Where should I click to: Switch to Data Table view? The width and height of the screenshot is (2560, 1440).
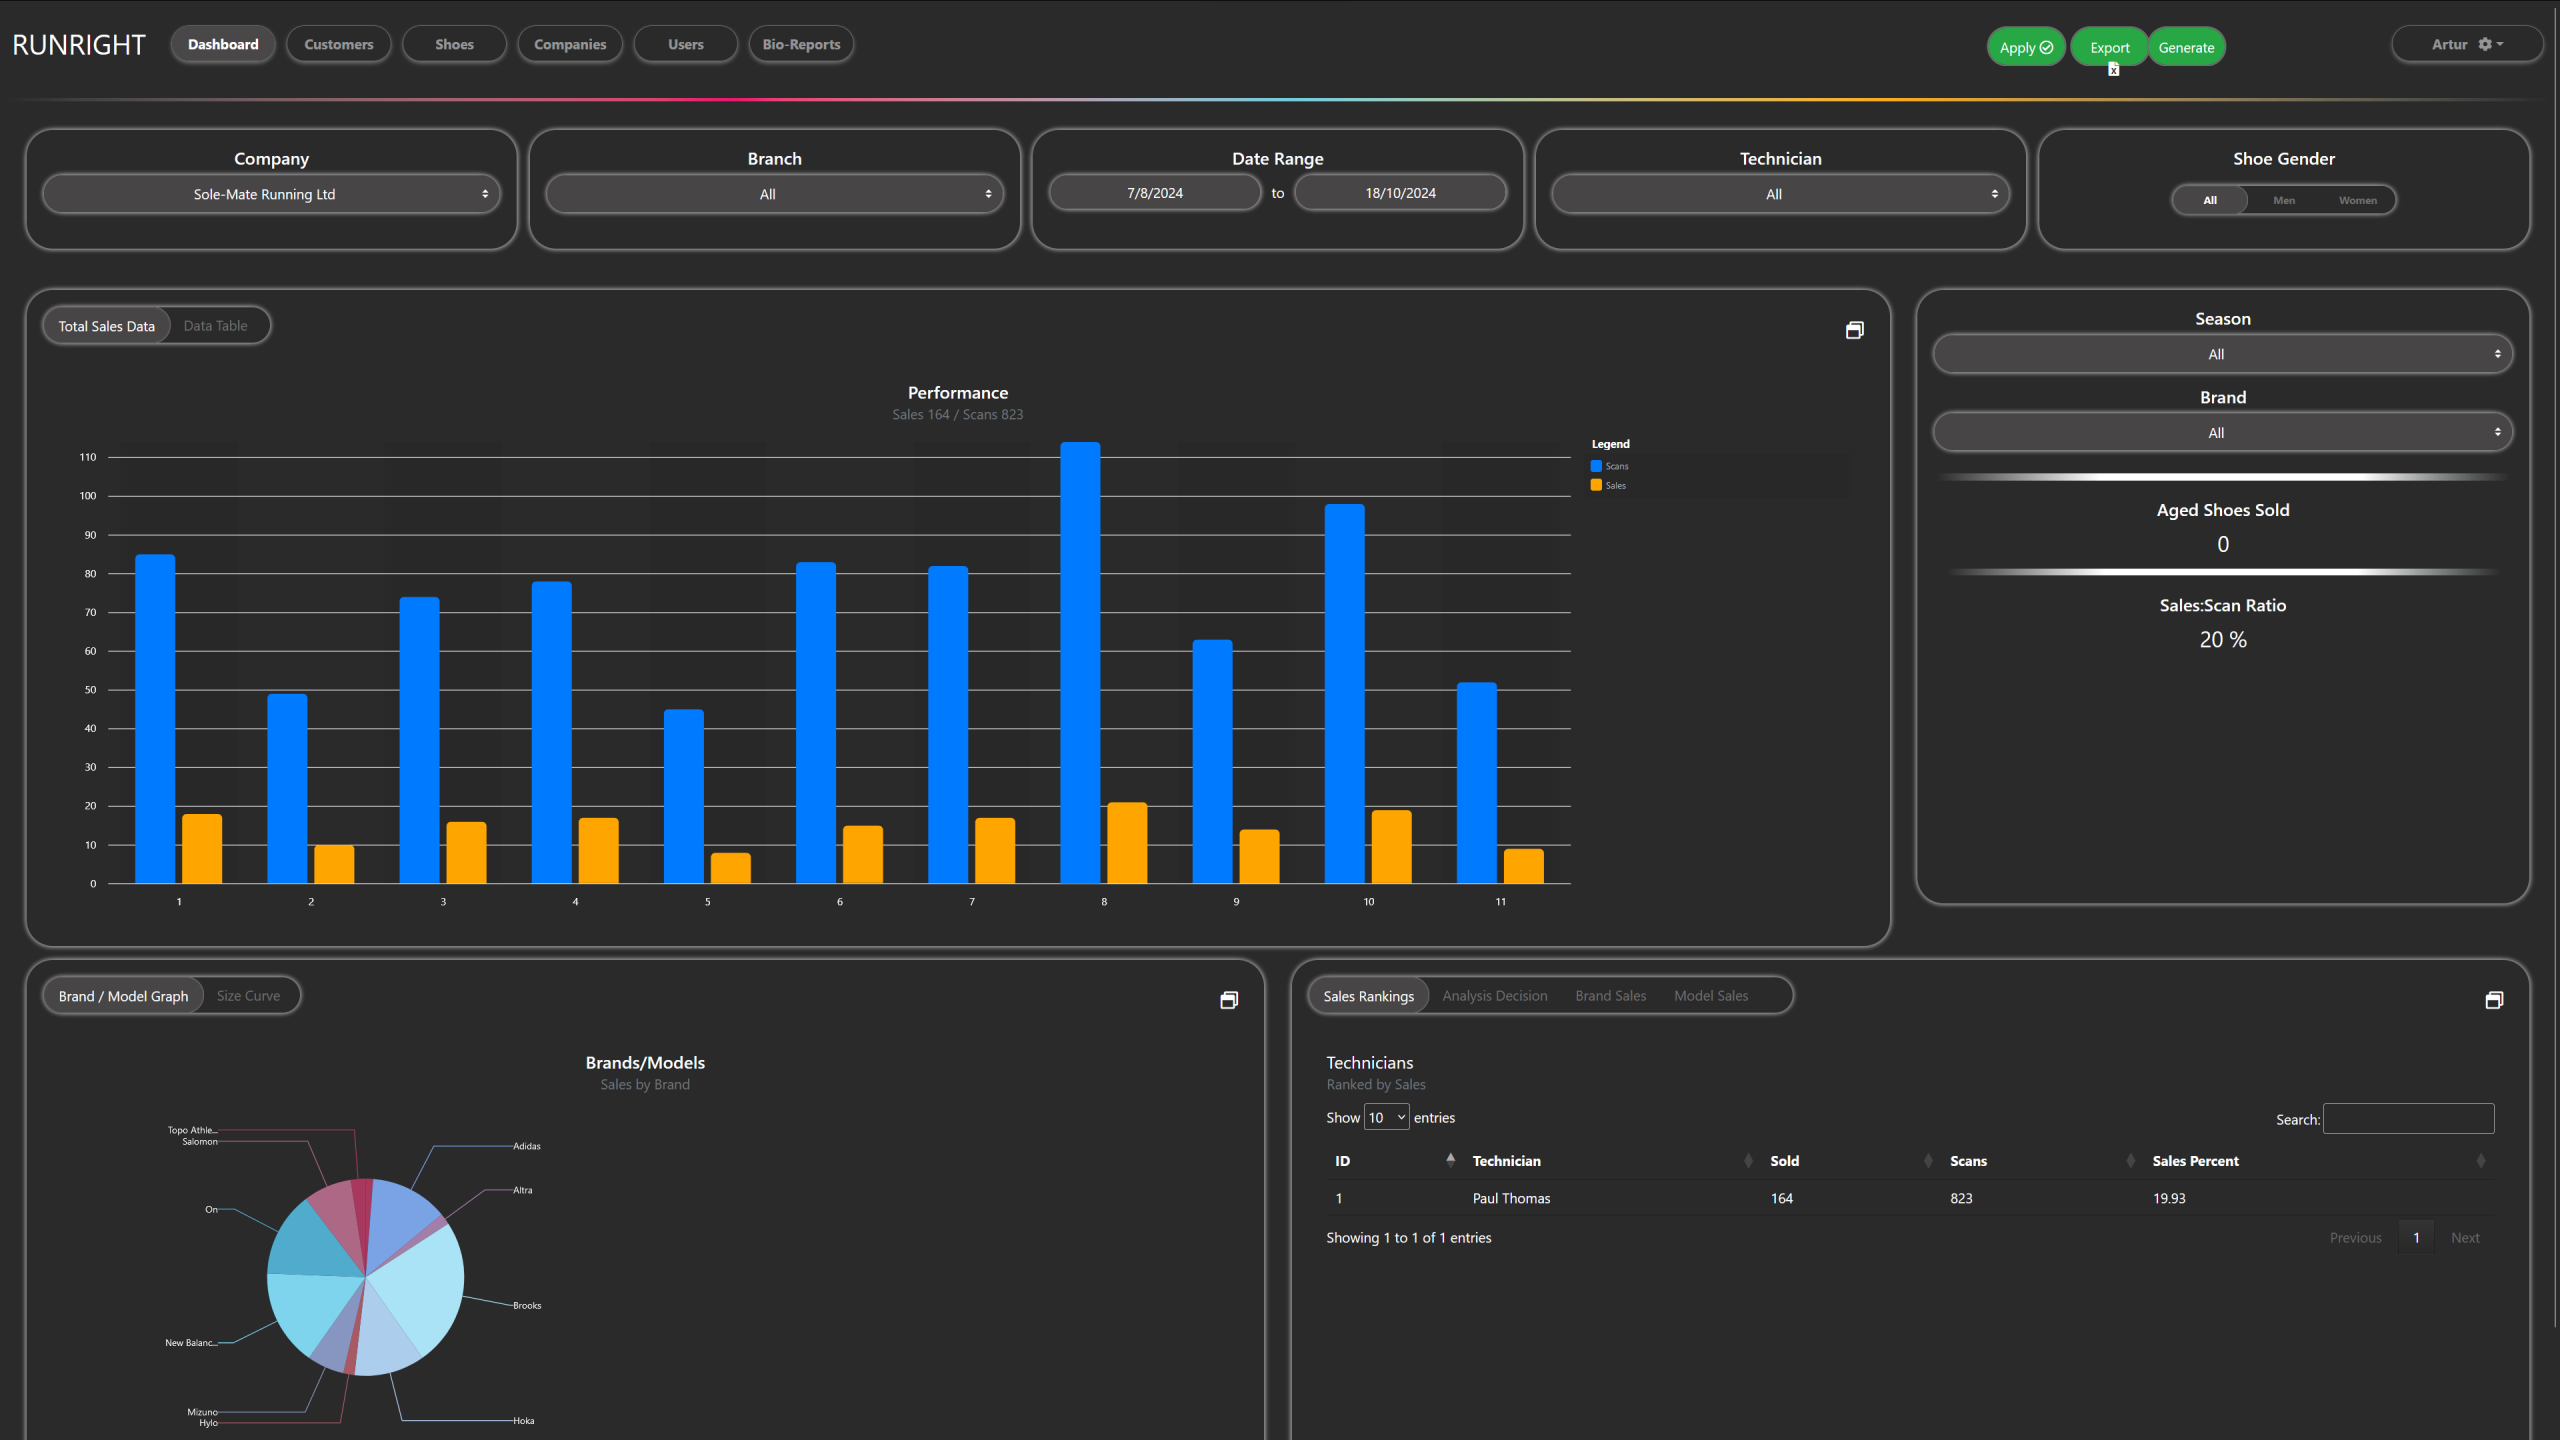click(215, 326)
